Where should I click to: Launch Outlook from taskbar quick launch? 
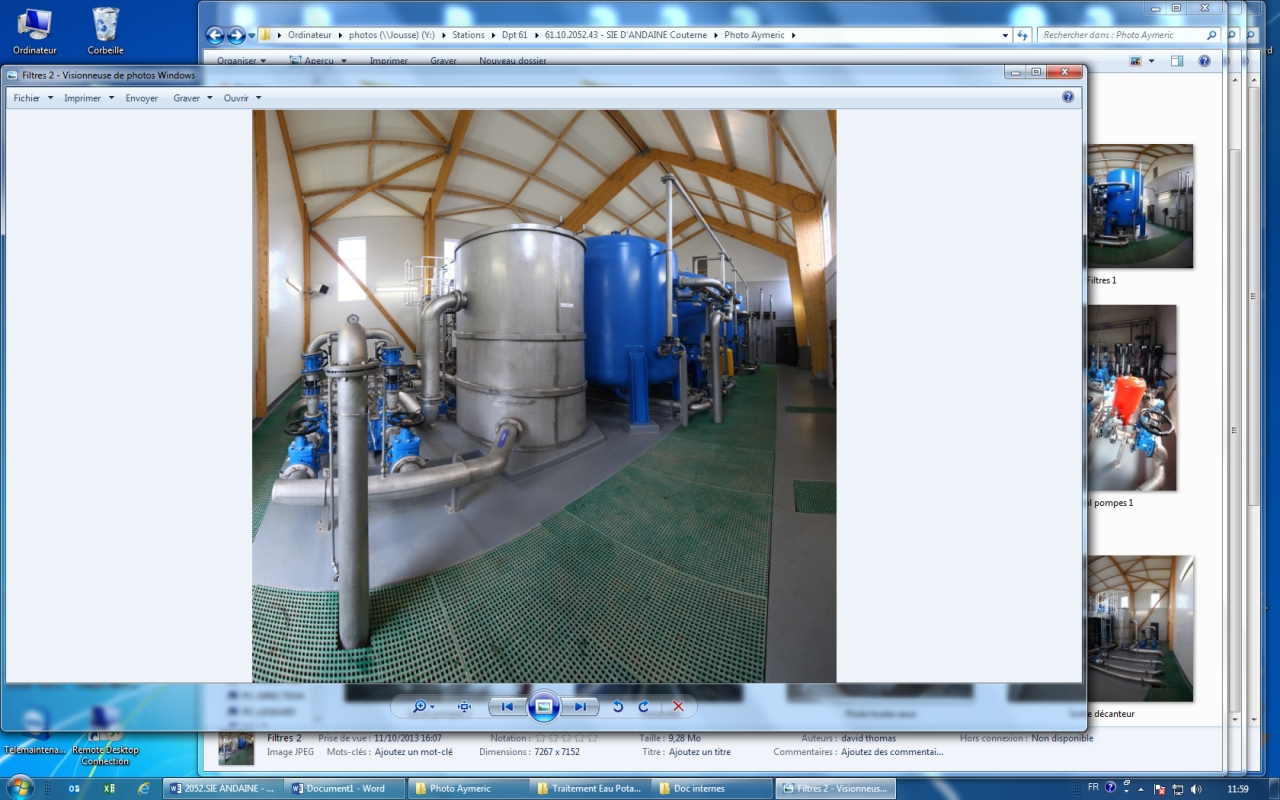tap(74, 788)
